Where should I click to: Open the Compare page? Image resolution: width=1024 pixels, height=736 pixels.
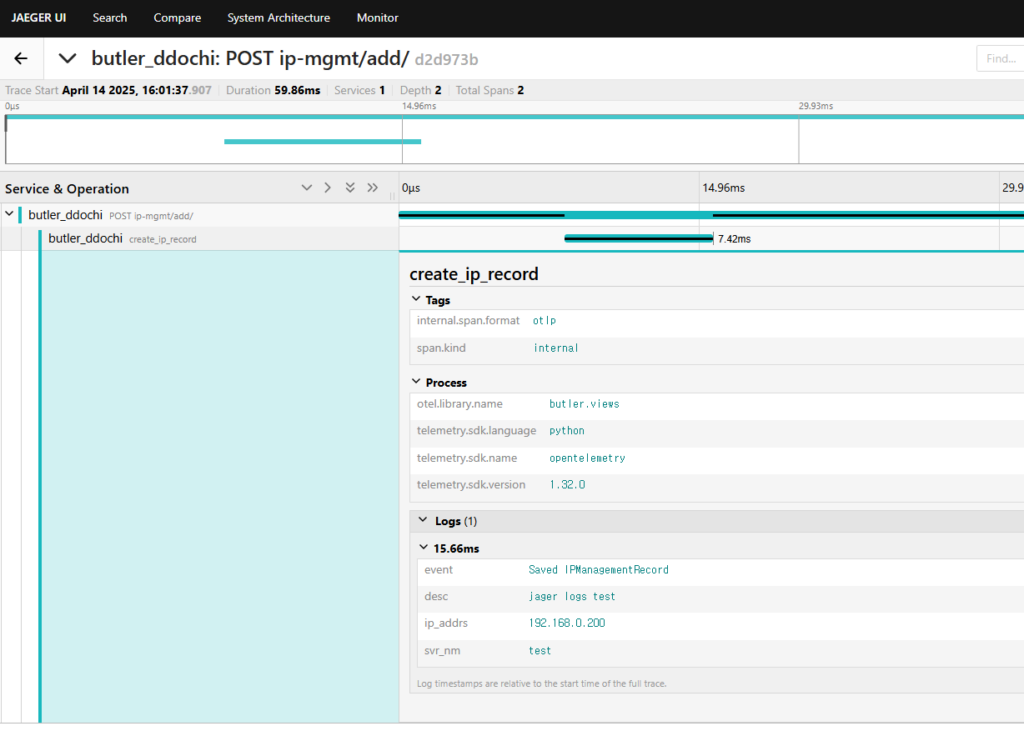pyautogui.click(x=177, y=18)
